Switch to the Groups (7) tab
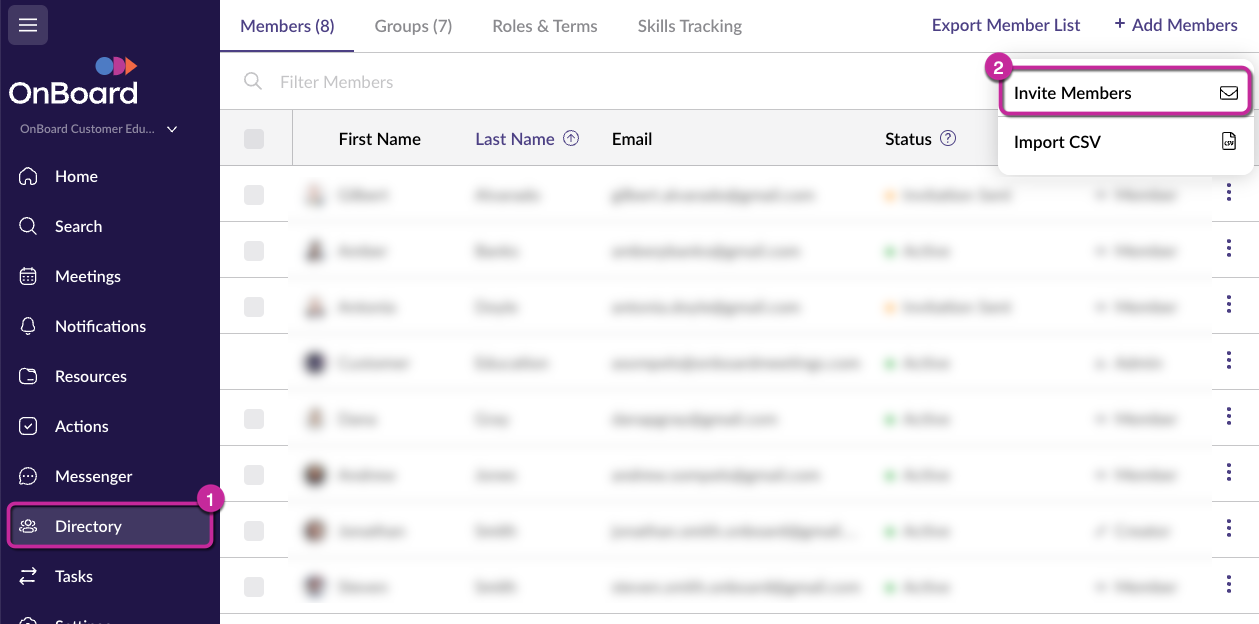The image size is (1259, 624). (413, 26)
